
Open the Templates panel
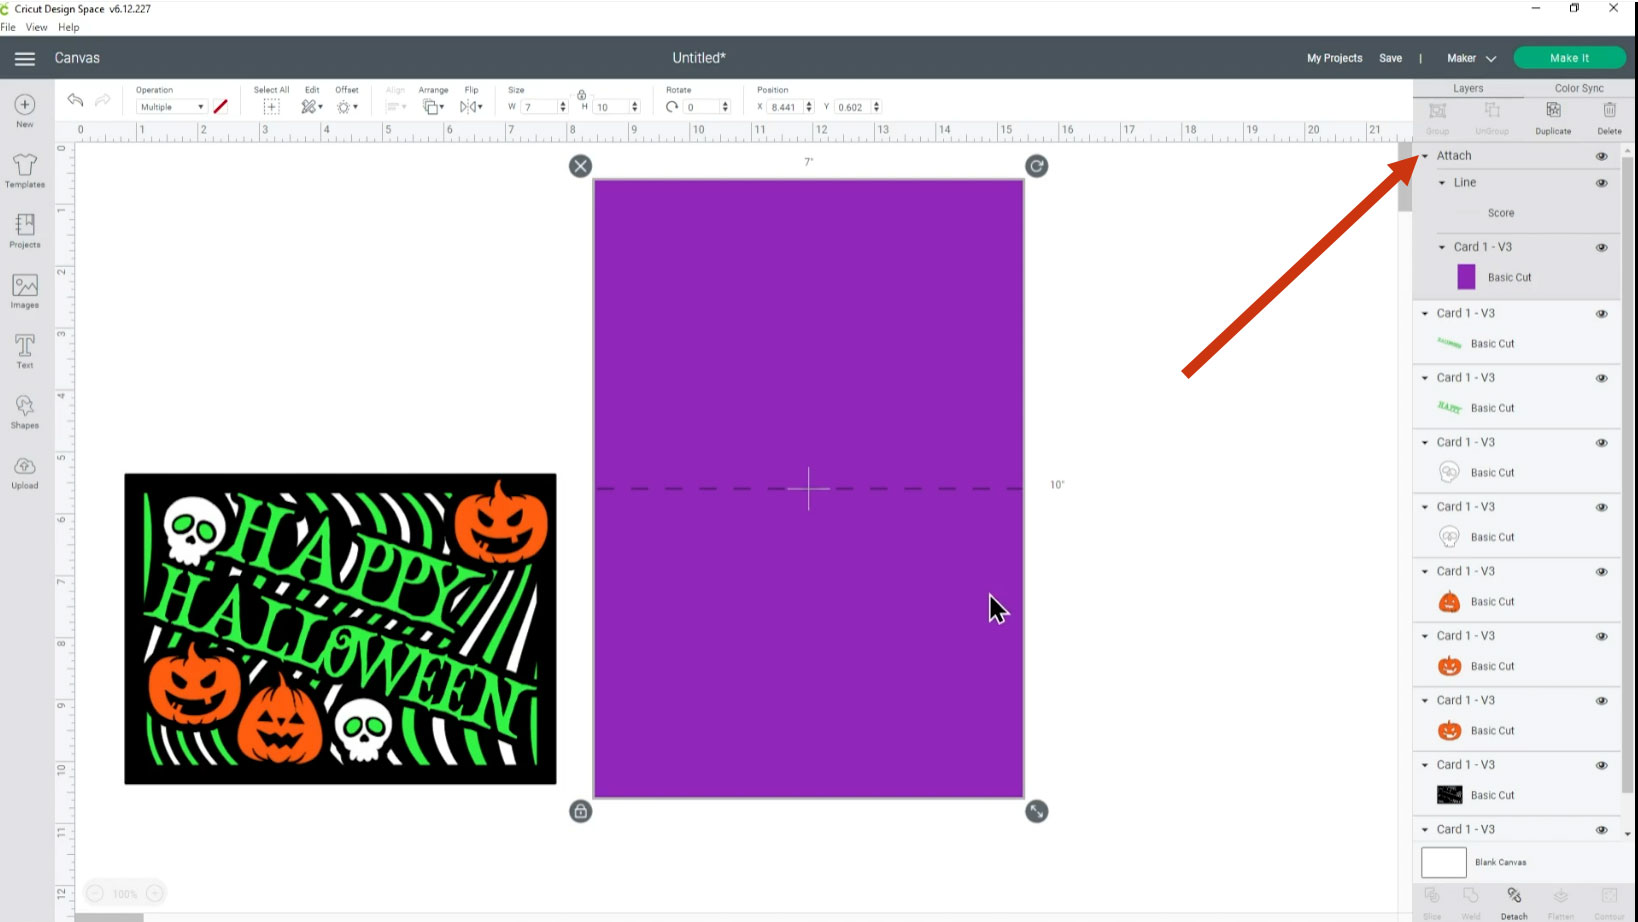point(25,170)
